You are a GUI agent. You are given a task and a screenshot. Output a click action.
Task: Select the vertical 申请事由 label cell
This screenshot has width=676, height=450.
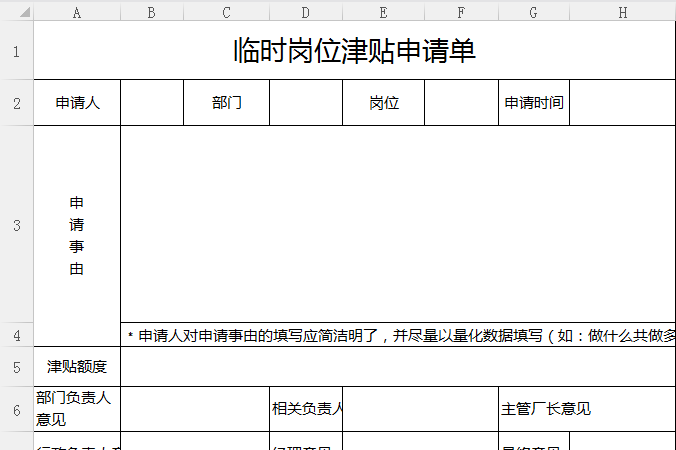click(x=77, y=236)
